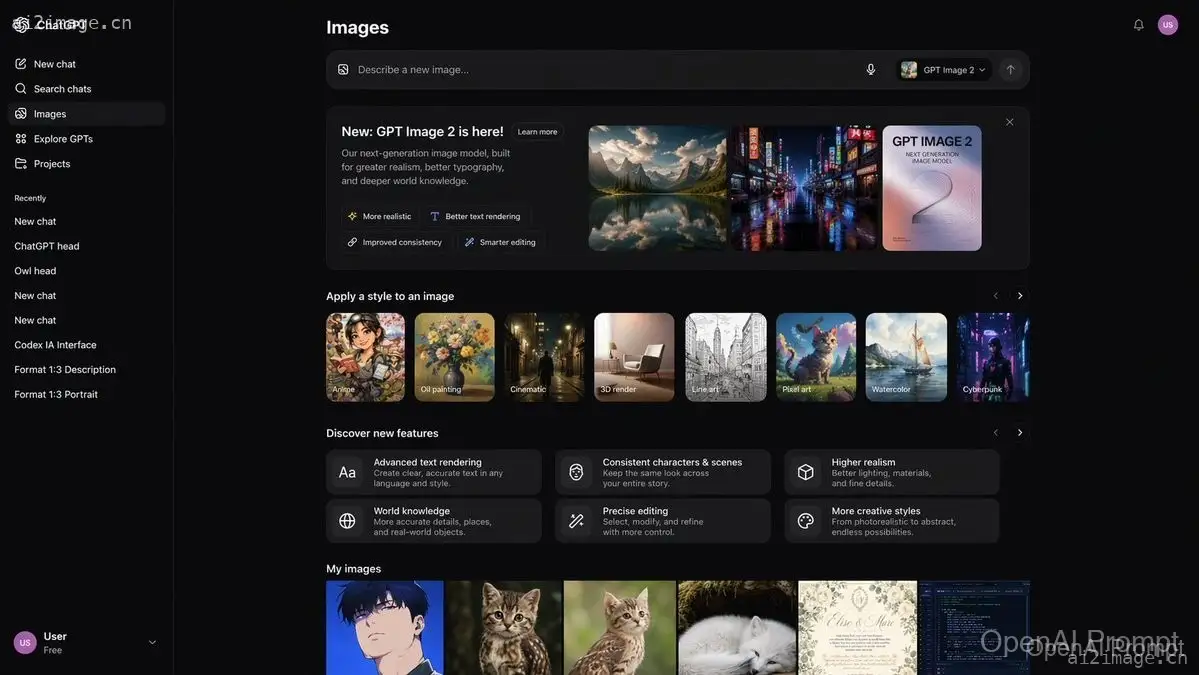1199x675 pixels.
Task: Open the anime boy image in My images
Action: pyautogui.click(x=385, y=628)
